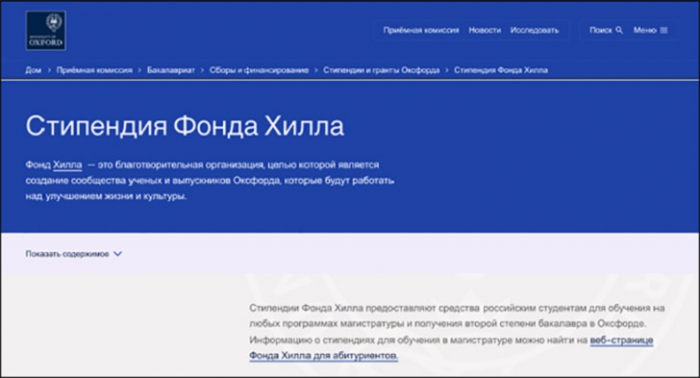This screenshot has width=700, height=378.
Task: Click the University of Oxford logo
Action: pos(46,30)
